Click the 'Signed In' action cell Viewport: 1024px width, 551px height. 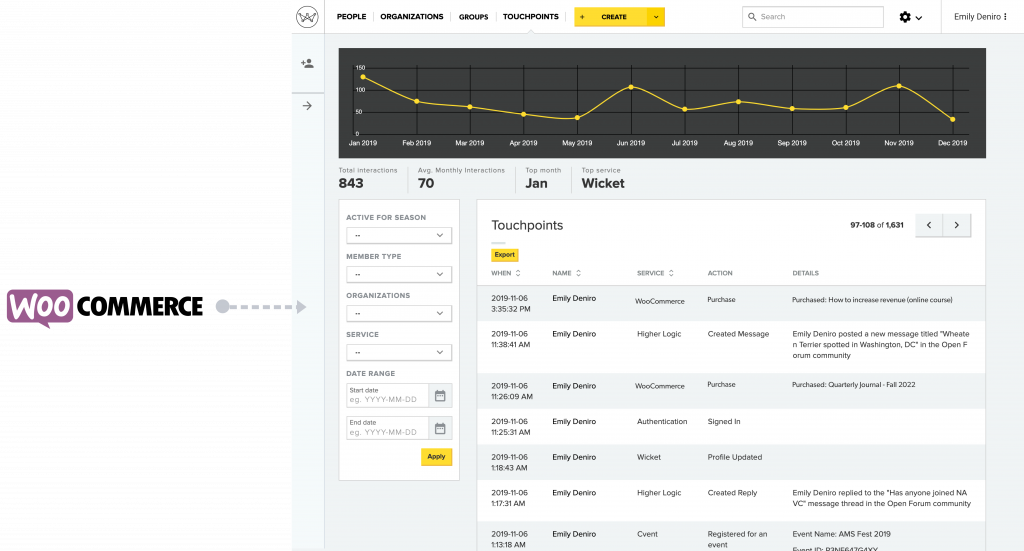724,422
